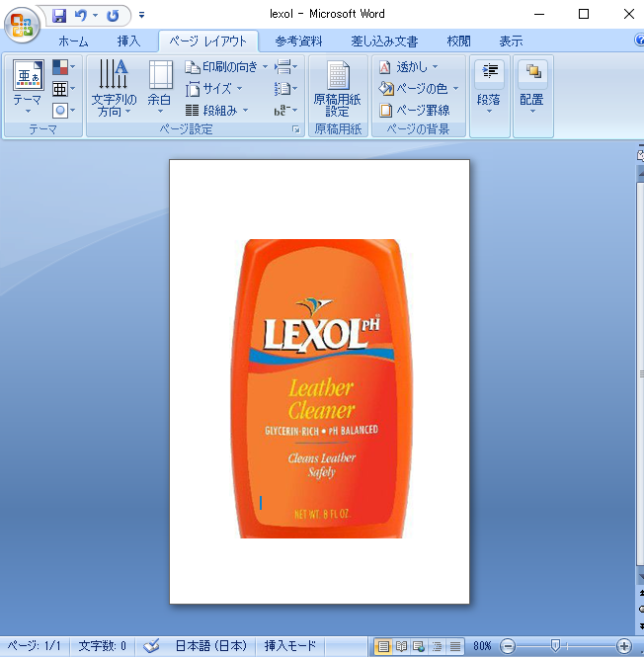Open 印刷の向き orientation dropdown

[x=226, y=66]
